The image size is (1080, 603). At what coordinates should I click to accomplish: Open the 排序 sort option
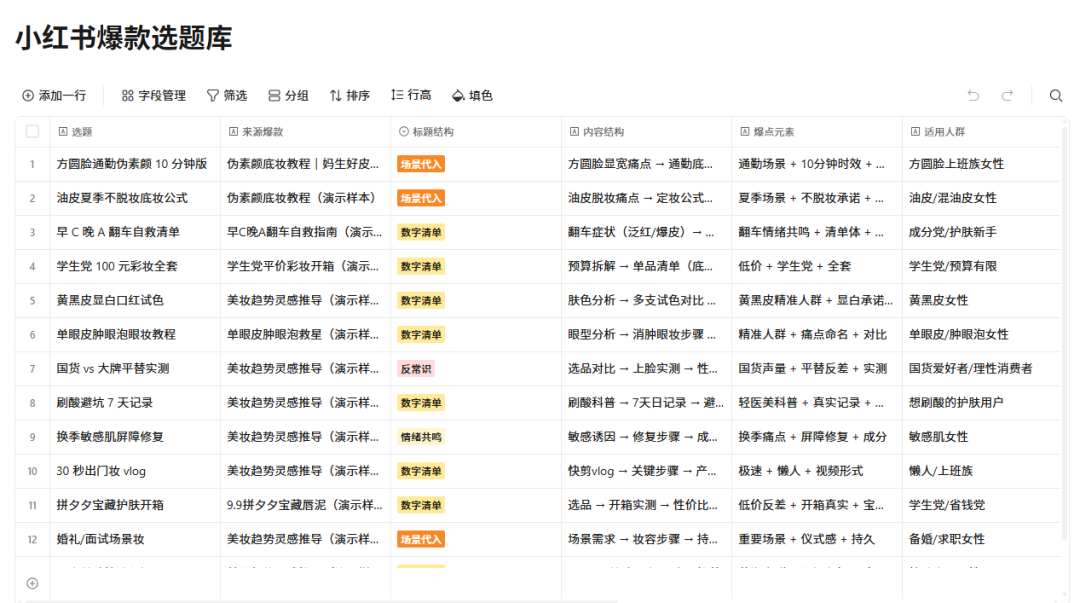pos(349,96)
